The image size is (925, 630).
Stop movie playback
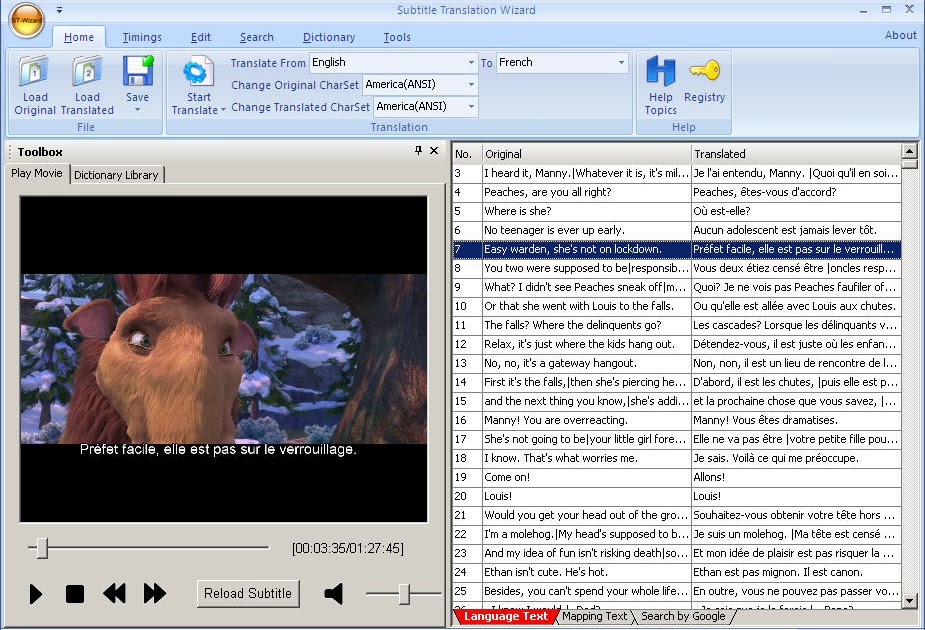tap(75, 593)
